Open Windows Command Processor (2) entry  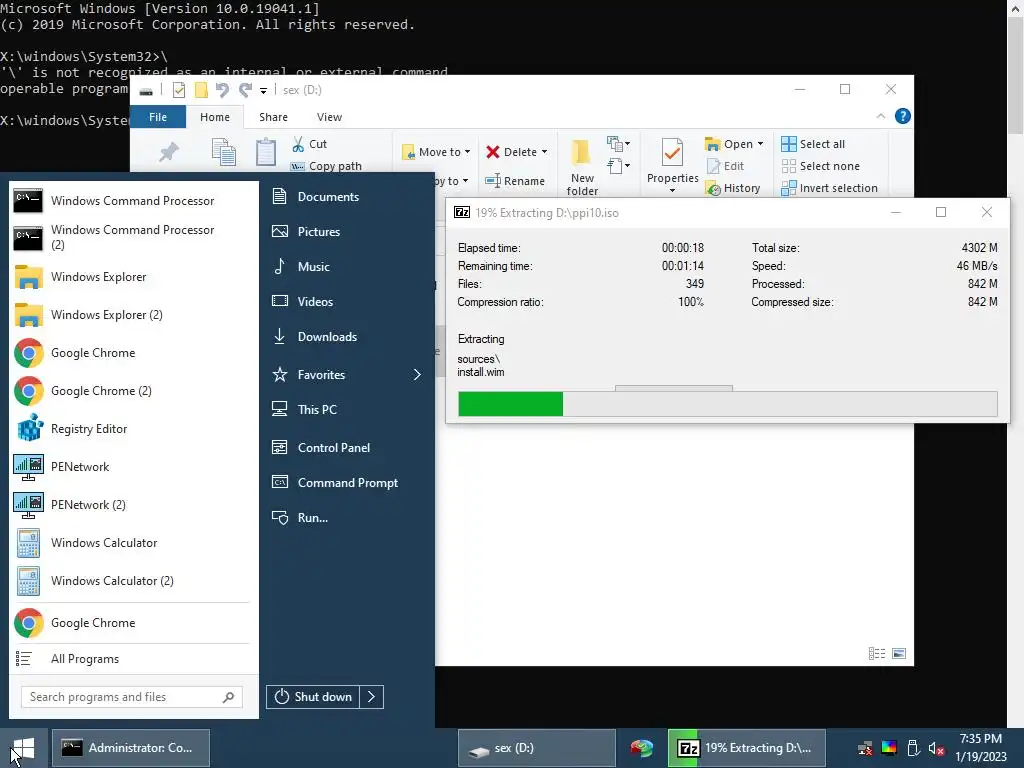point(131,237)
